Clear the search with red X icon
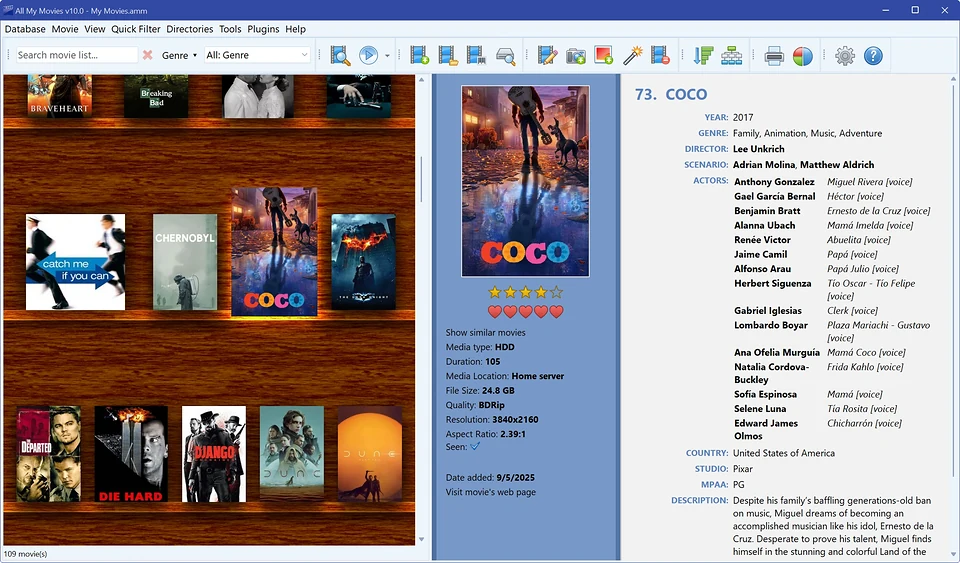 [148, 55]
